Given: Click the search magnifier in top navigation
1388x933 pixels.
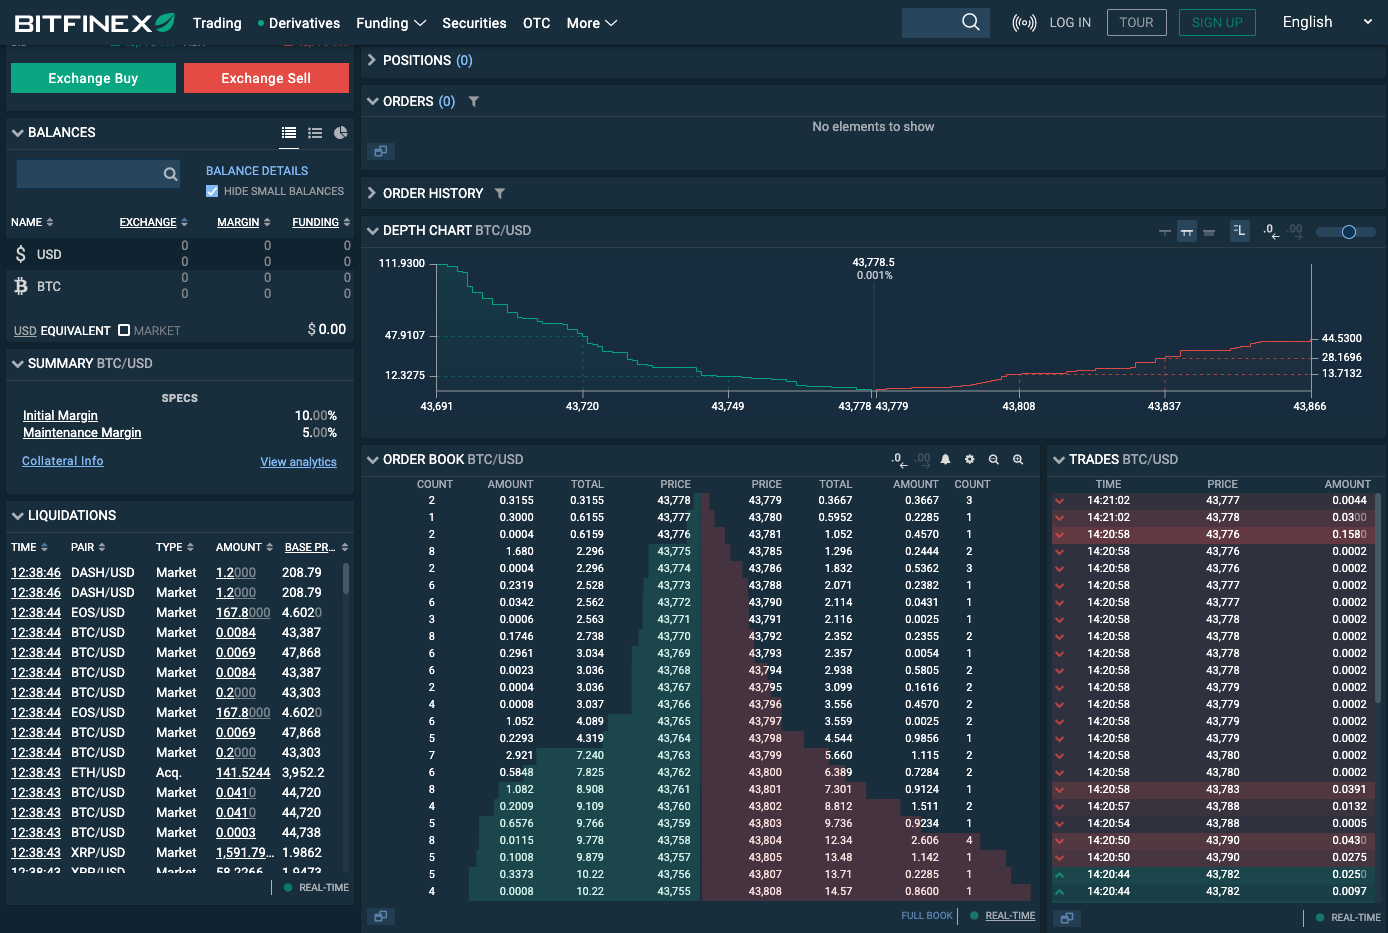Looking at the screenshot, I should click(970, 22).
